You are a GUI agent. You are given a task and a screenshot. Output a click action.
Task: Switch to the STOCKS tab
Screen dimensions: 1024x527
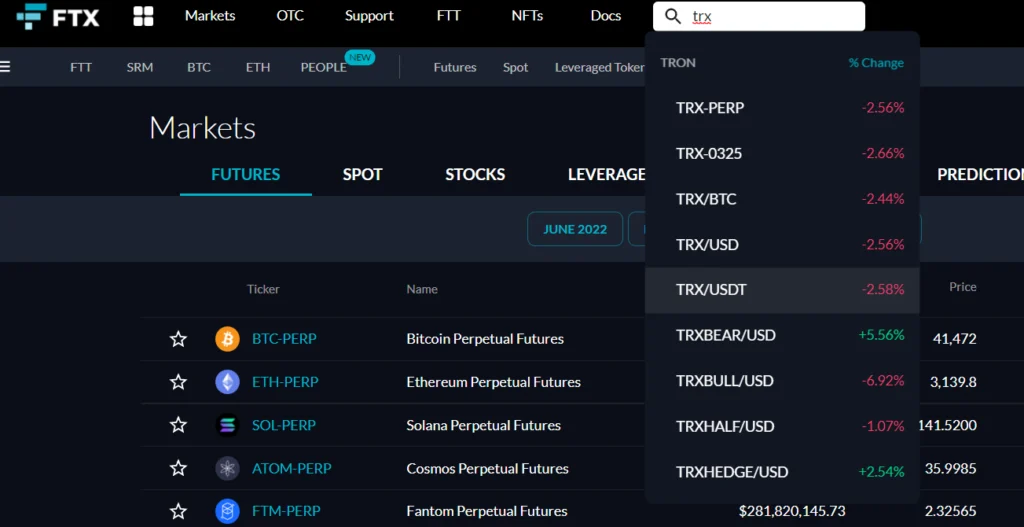point(475,174)
